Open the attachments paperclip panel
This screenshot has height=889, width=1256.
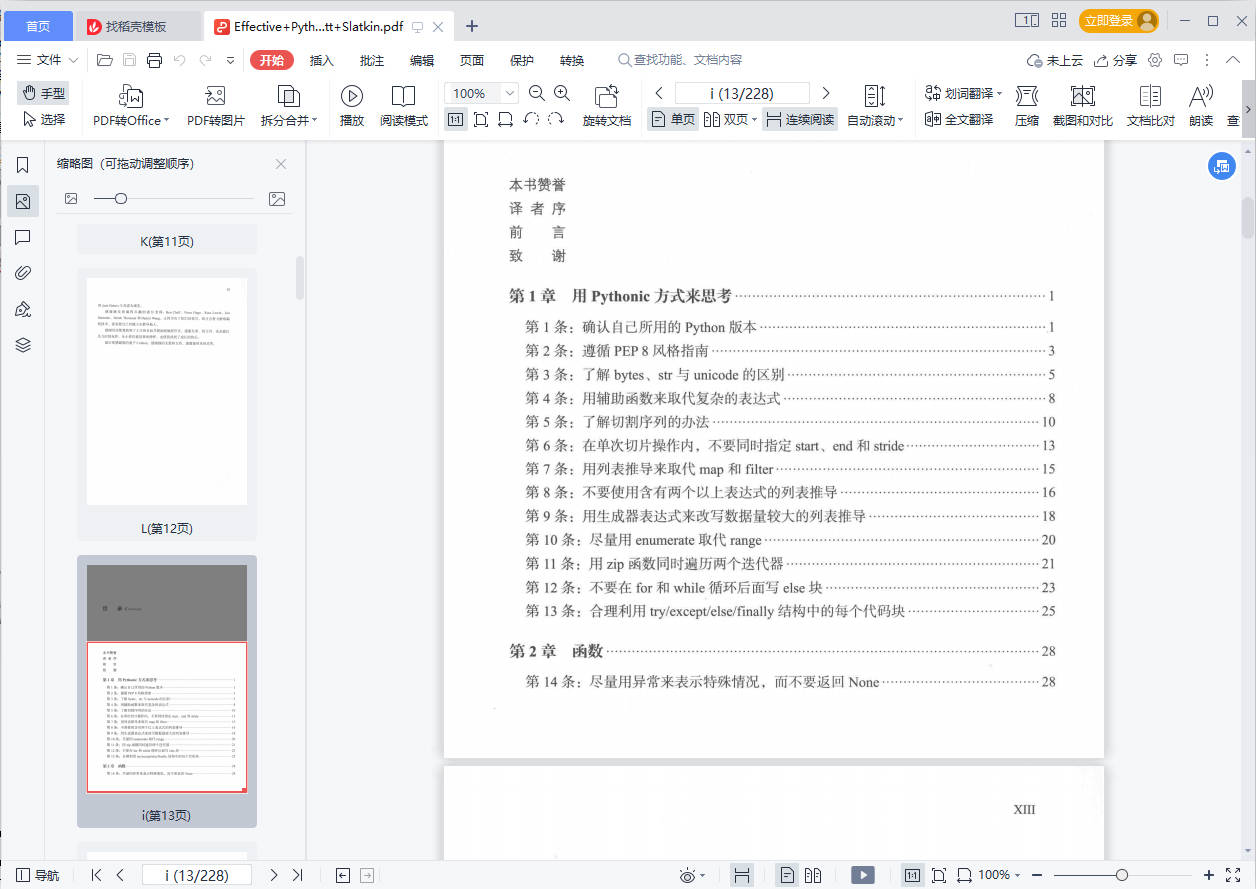click(x=23, y=273)
